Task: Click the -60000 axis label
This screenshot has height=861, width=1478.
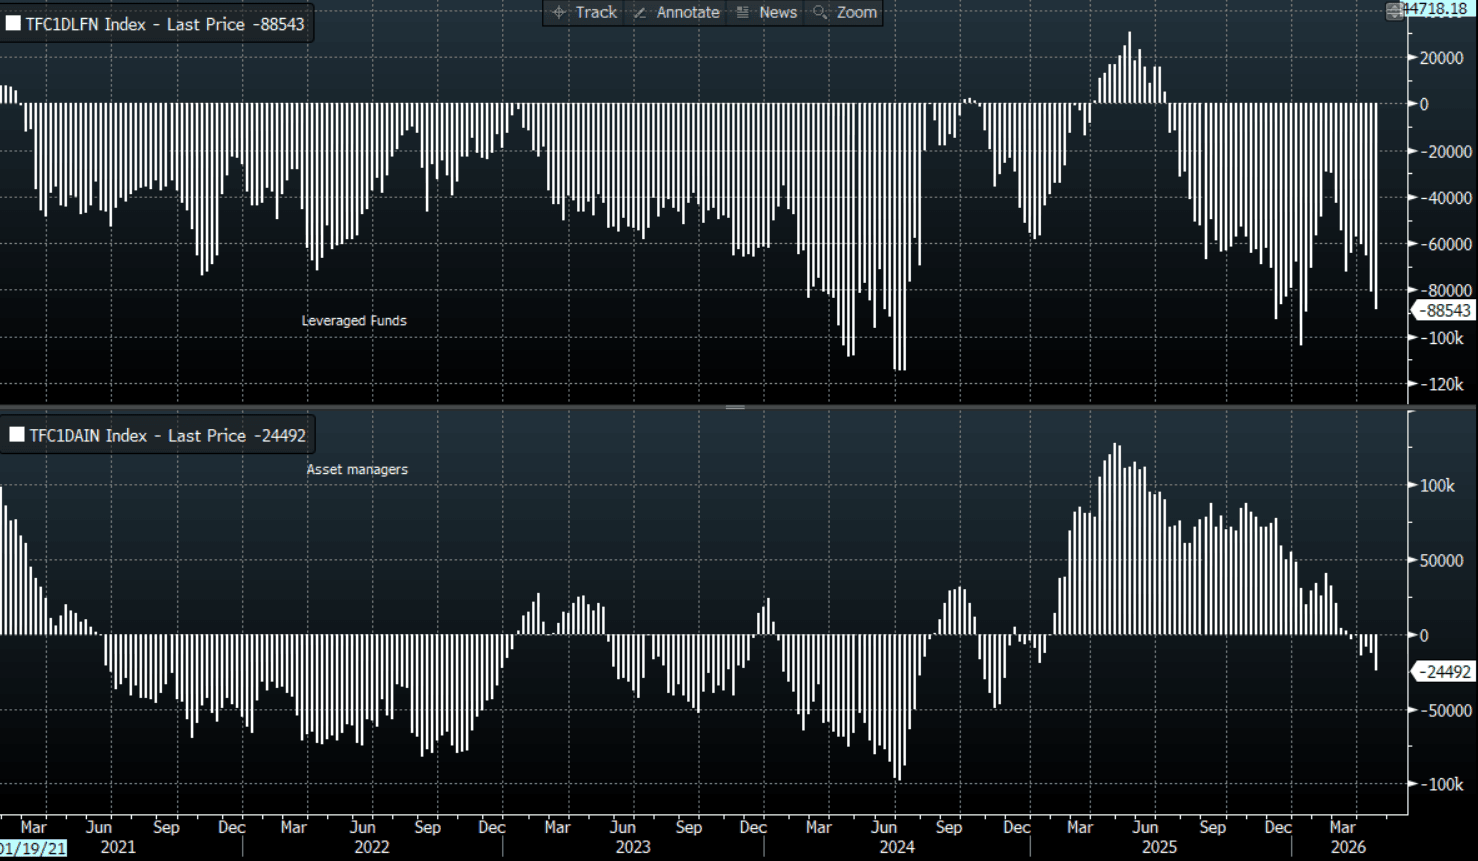Action: 1446,244
